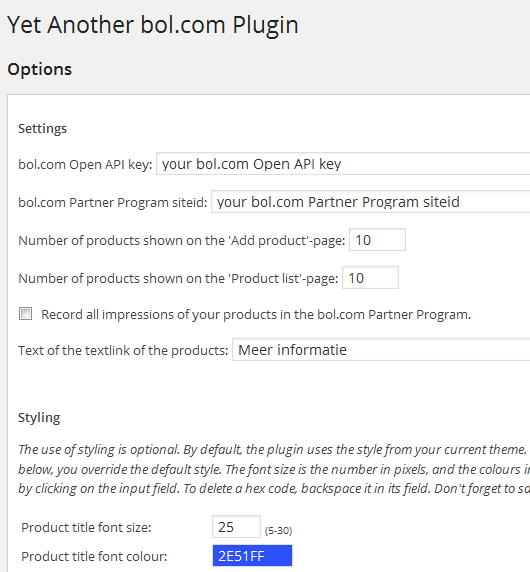The image size is (530, 572).
Task: Click the bol.com Open API key field
Action: [343, 164]
